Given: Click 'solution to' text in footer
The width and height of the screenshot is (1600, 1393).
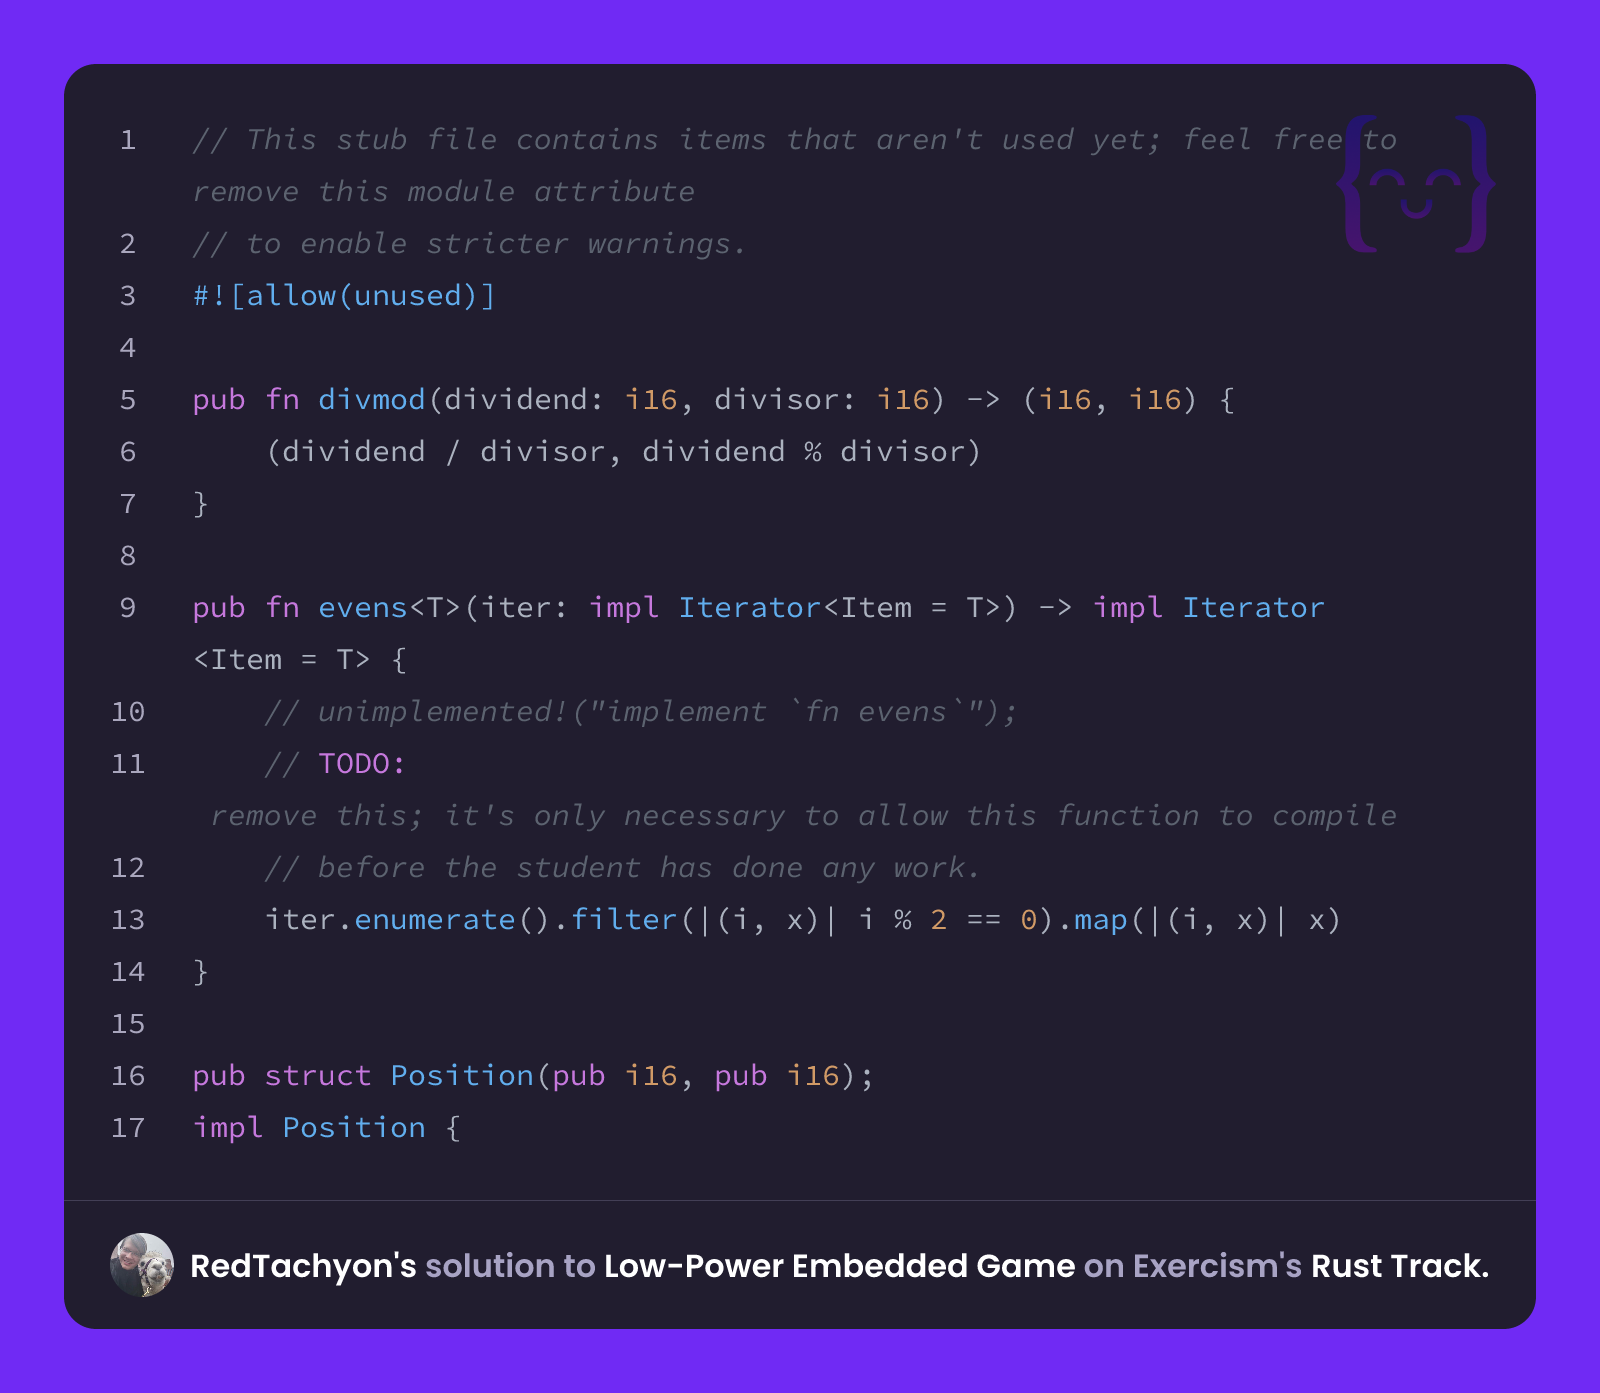Looking at the screenshot, I should click(x=510, y=1266).
